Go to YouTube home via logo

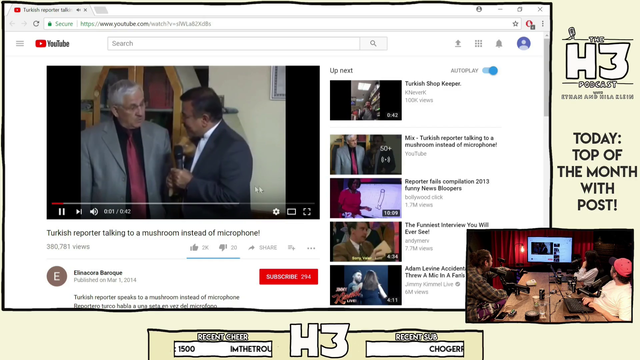point(52,43)
